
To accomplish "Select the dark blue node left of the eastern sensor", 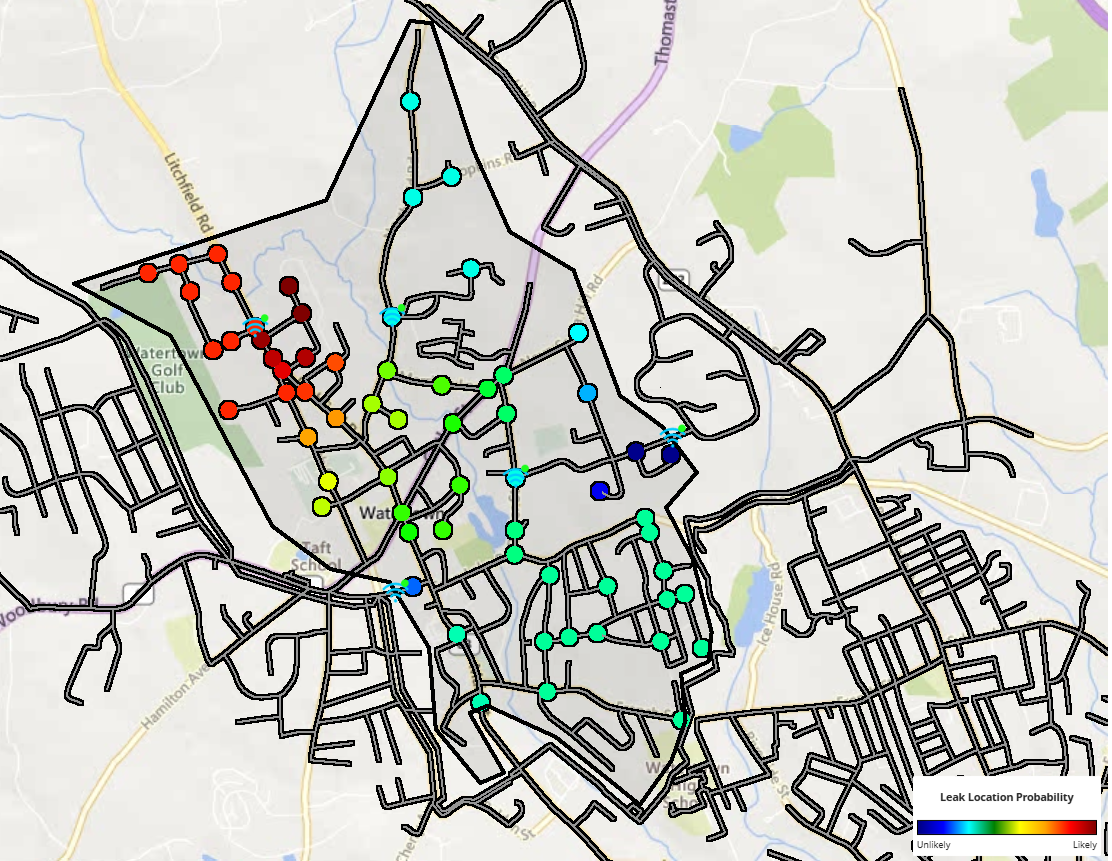I will click(636, 451).
